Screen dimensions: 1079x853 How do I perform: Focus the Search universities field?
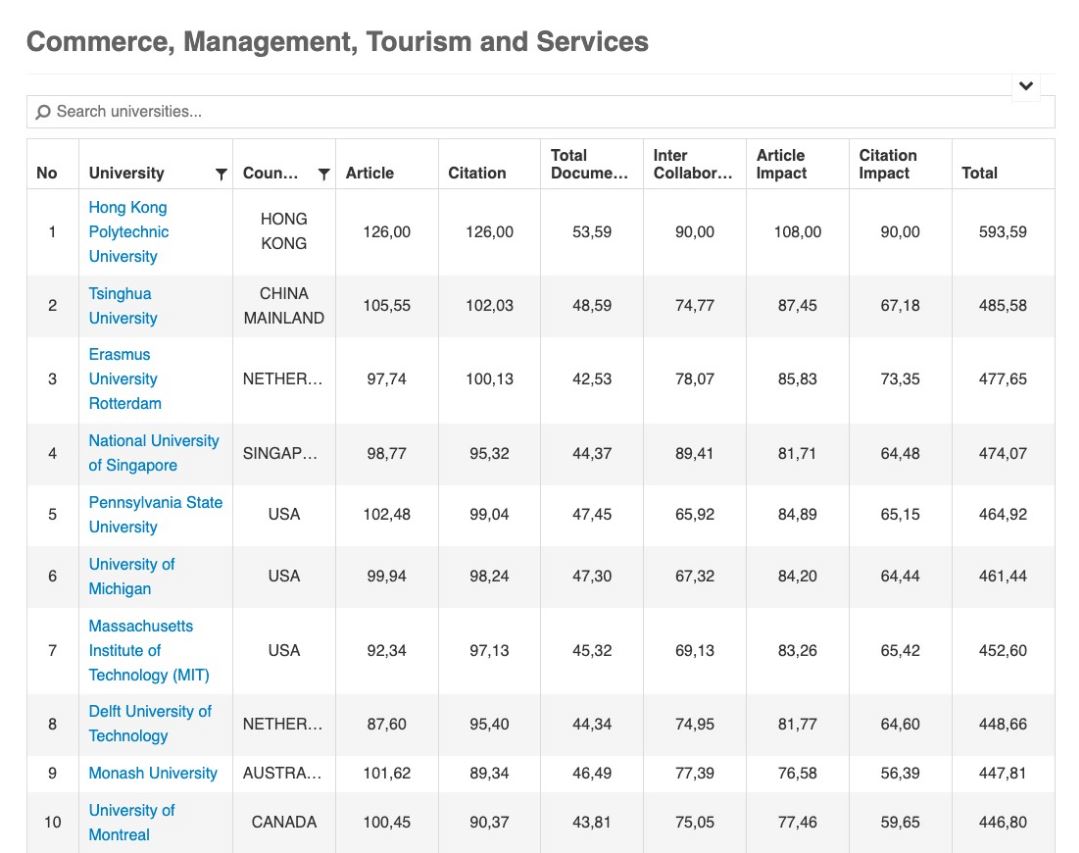(540, 111)
